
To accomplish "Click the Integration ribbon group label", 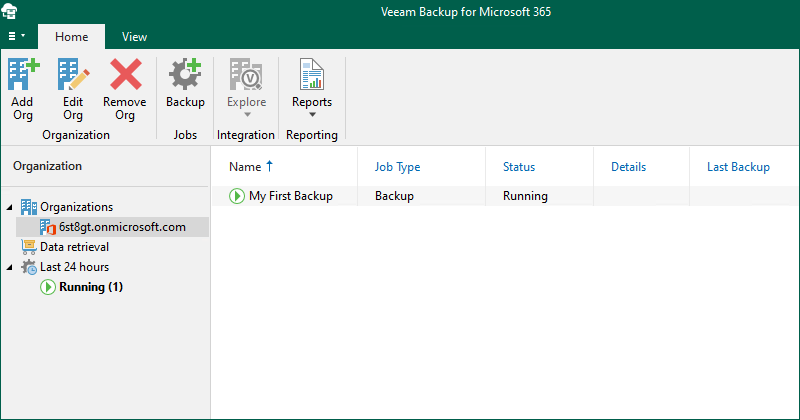I will 246,135.
